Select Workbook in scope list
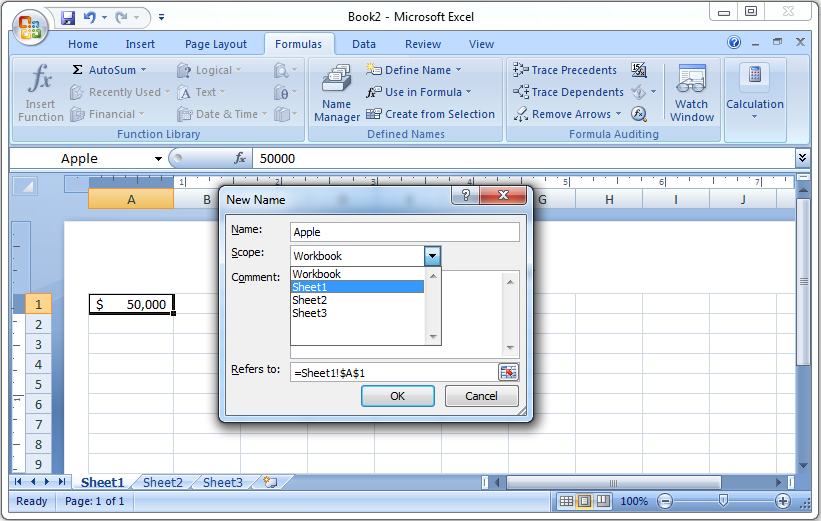This screenshot has height=521, width=821. 357,274
